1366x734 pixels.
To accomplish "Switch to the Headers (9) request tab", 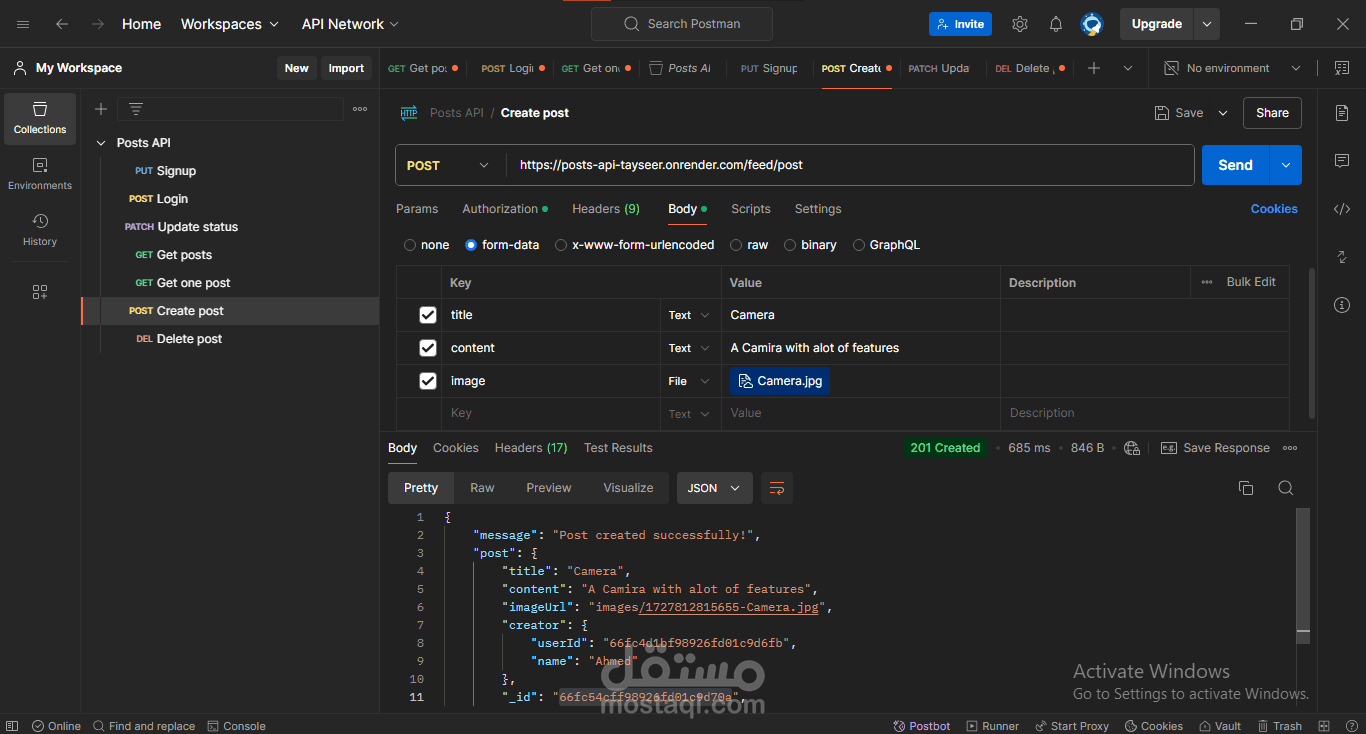I will (606, 209).
